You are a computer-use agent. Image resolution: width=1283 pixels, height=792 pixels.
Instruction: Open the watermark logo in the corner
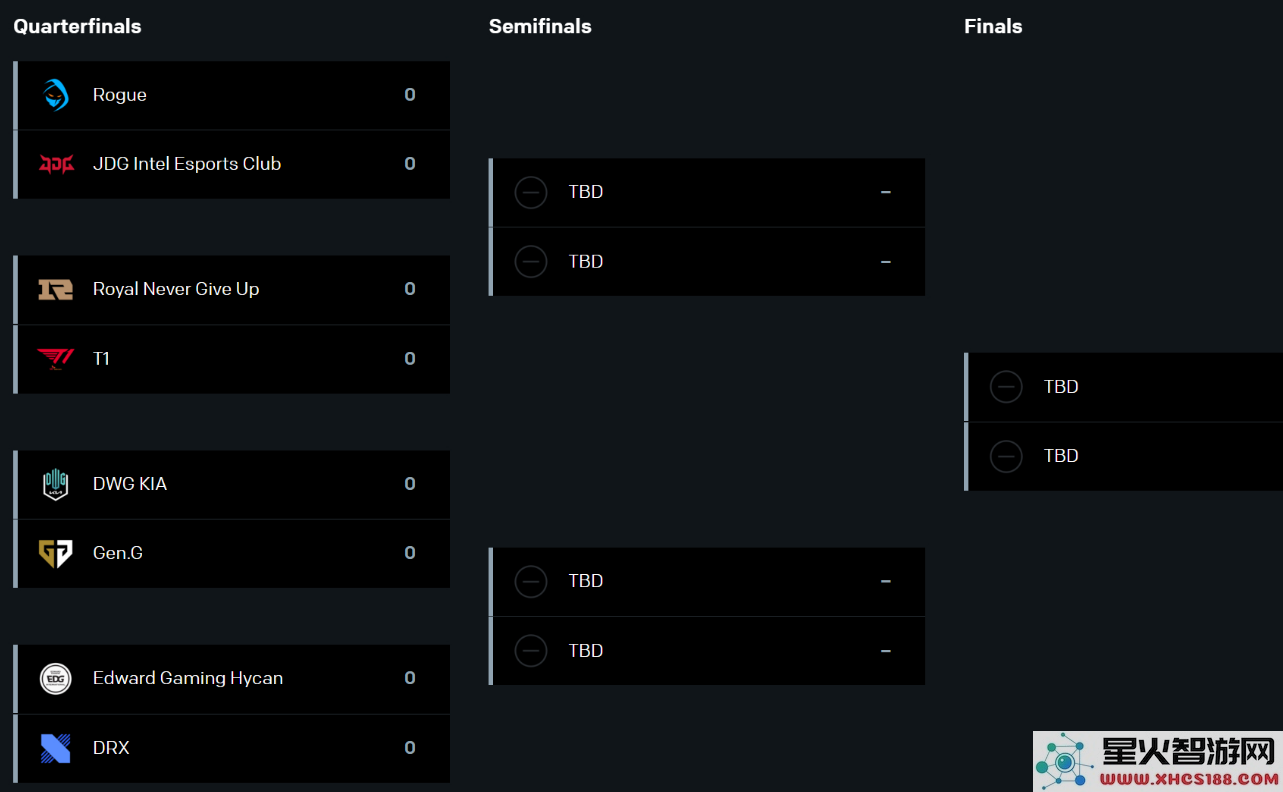coord(1158,762)
